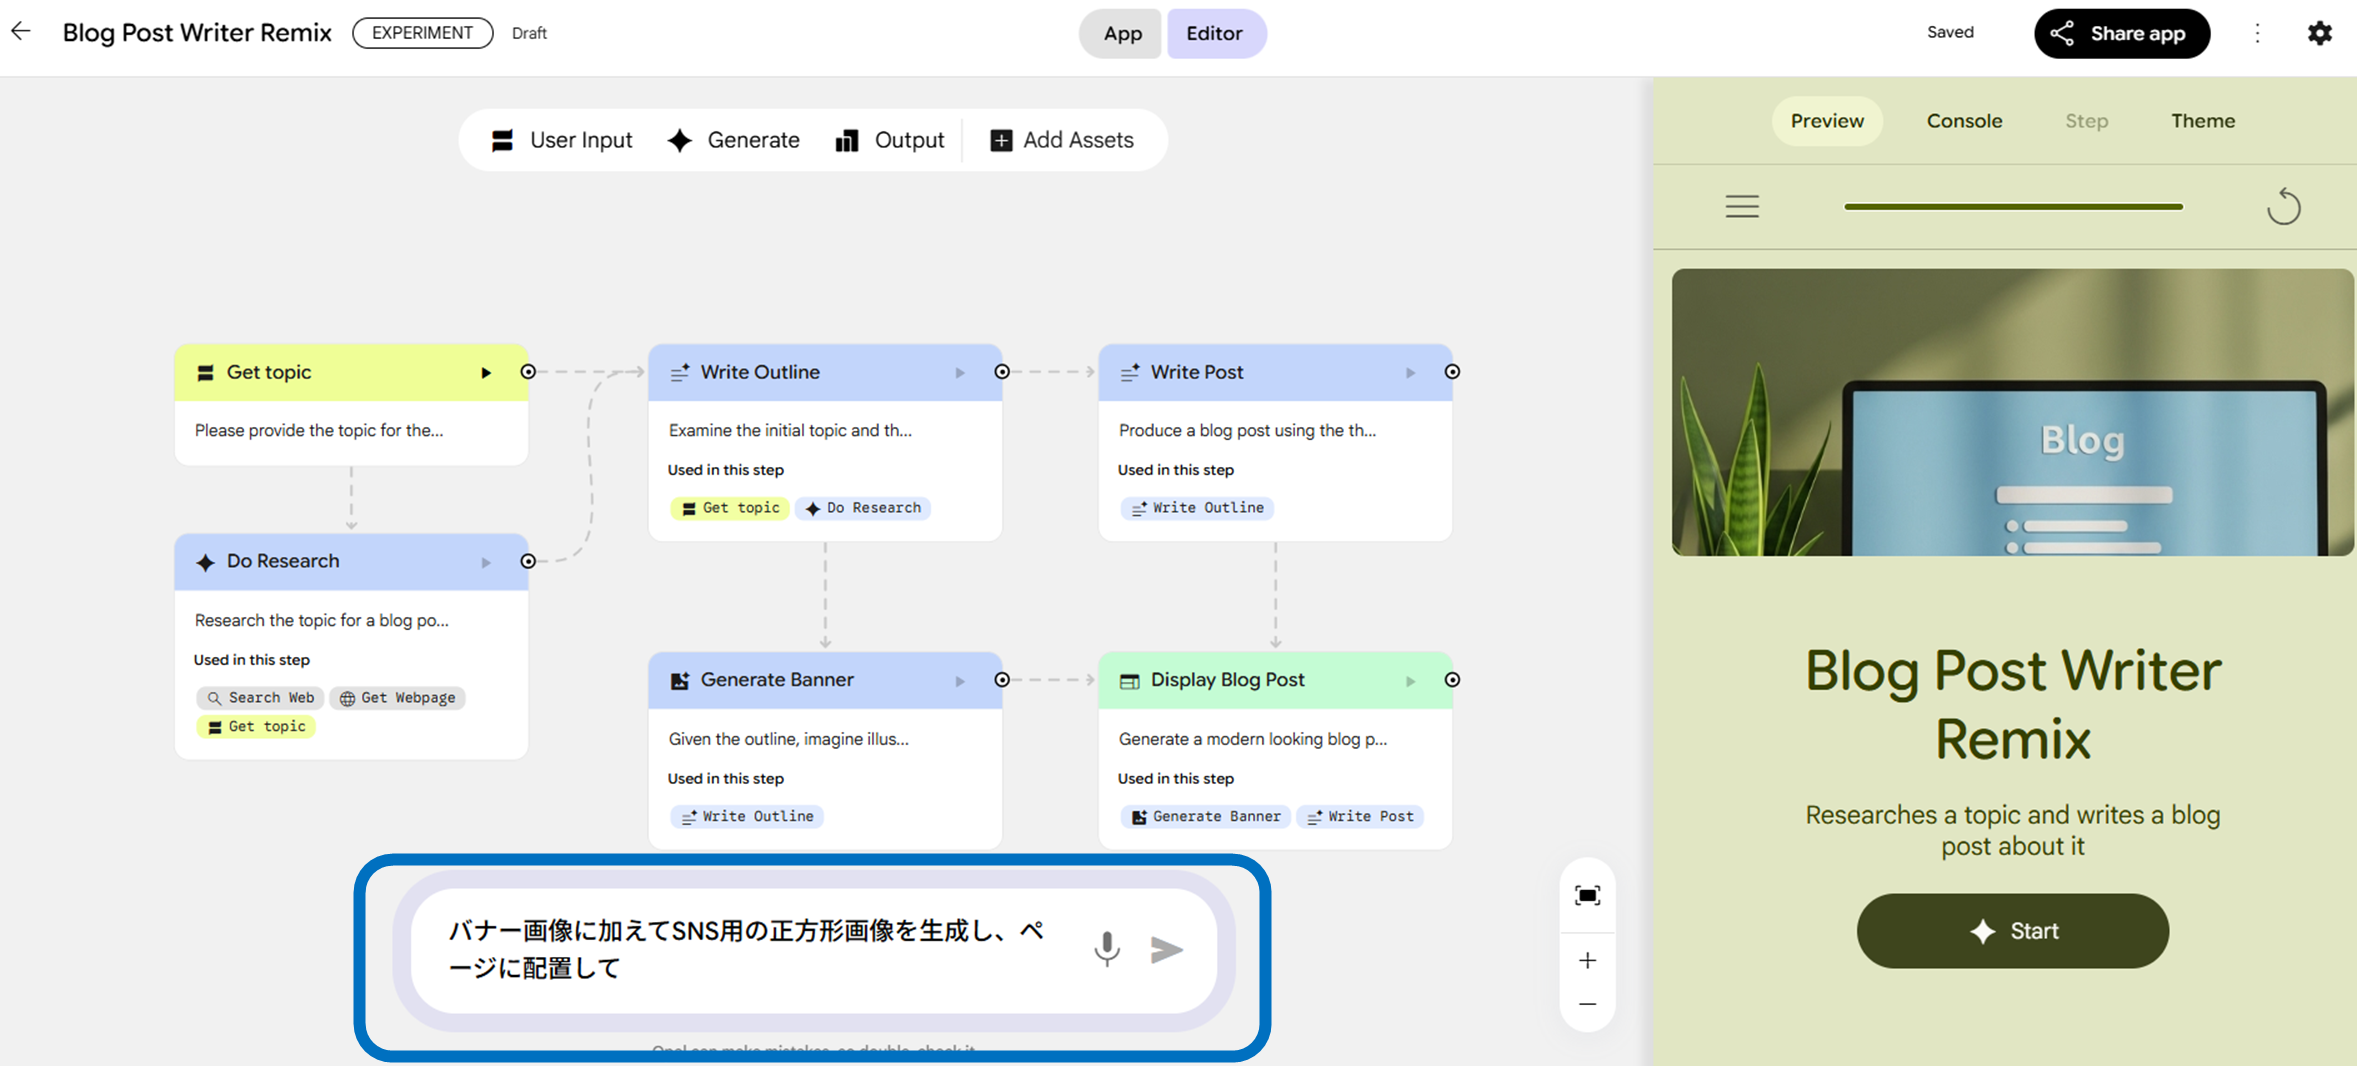
Task: Zoom in on the canvas
Action: click(x=1587, y=961)
